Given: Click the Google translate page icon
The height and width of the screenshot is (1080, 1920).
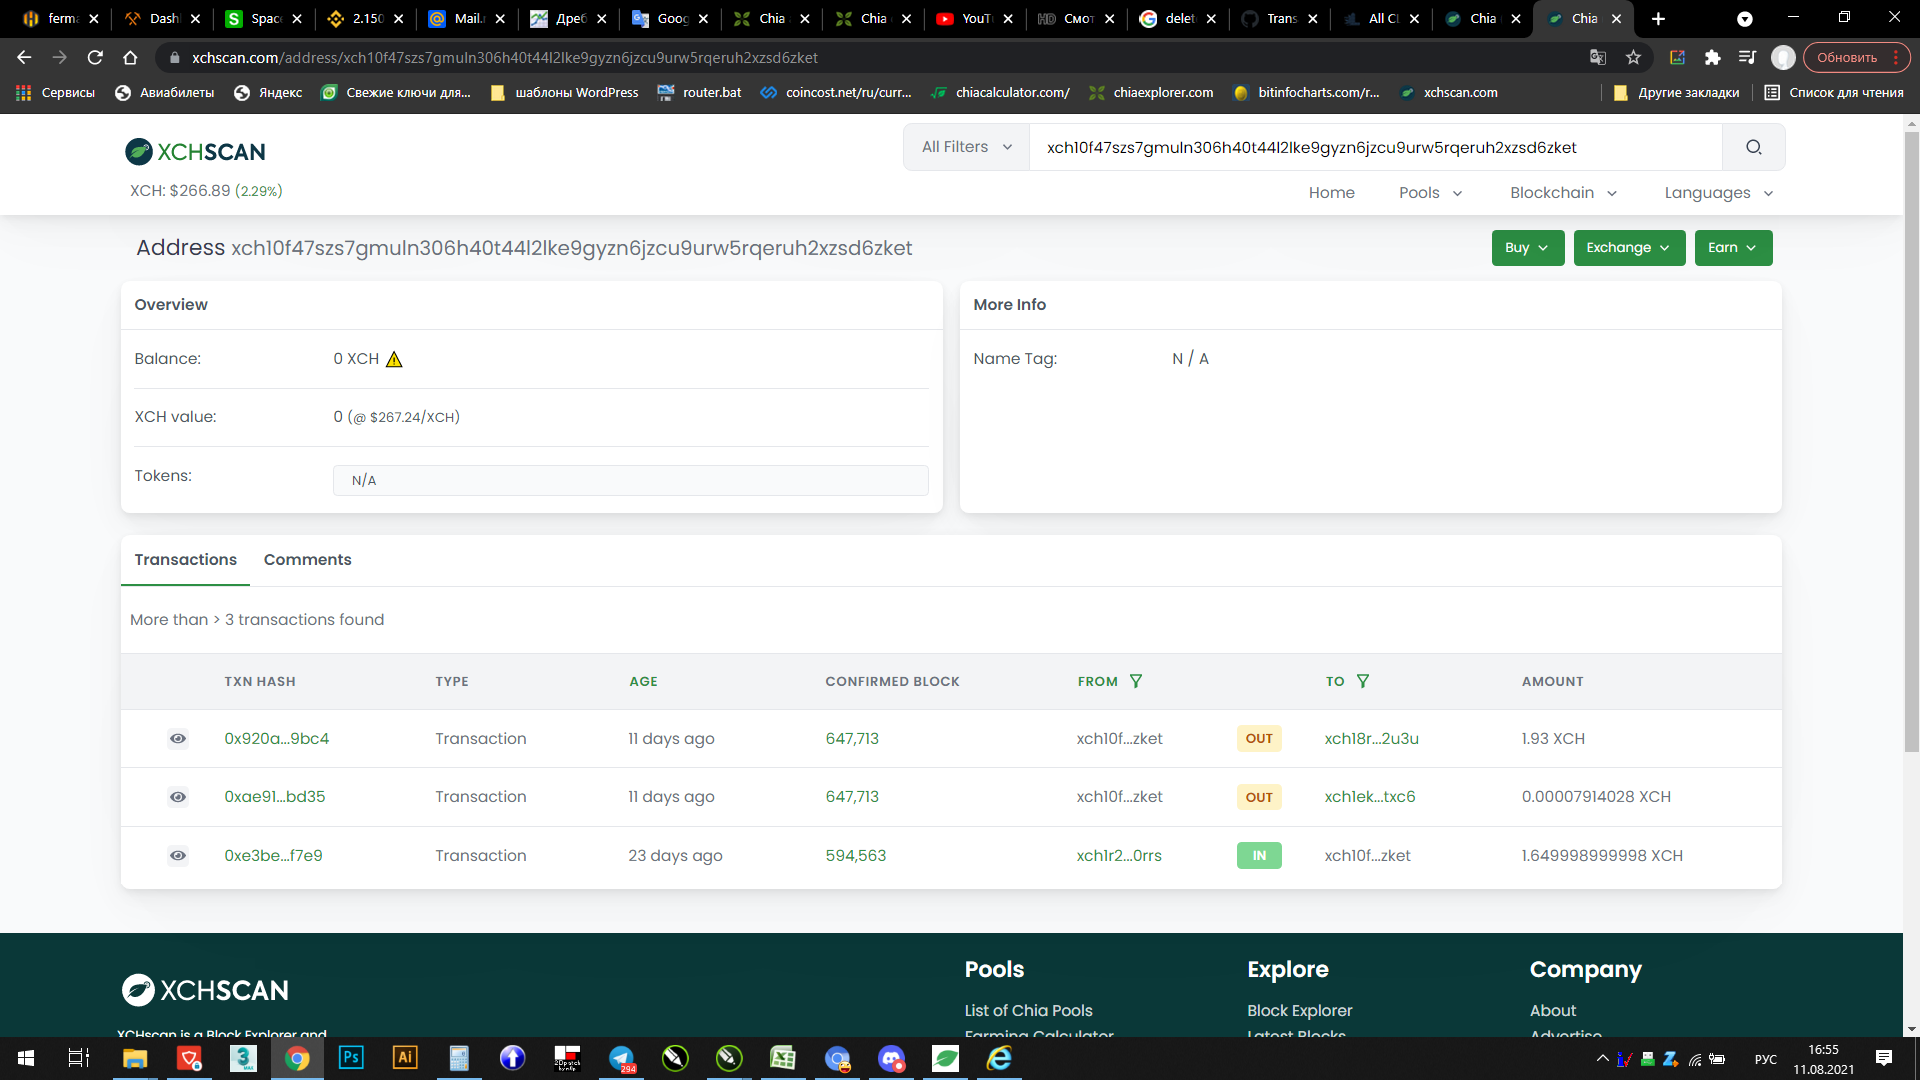Looking at the screenshot, I should tap(1598, 58).
